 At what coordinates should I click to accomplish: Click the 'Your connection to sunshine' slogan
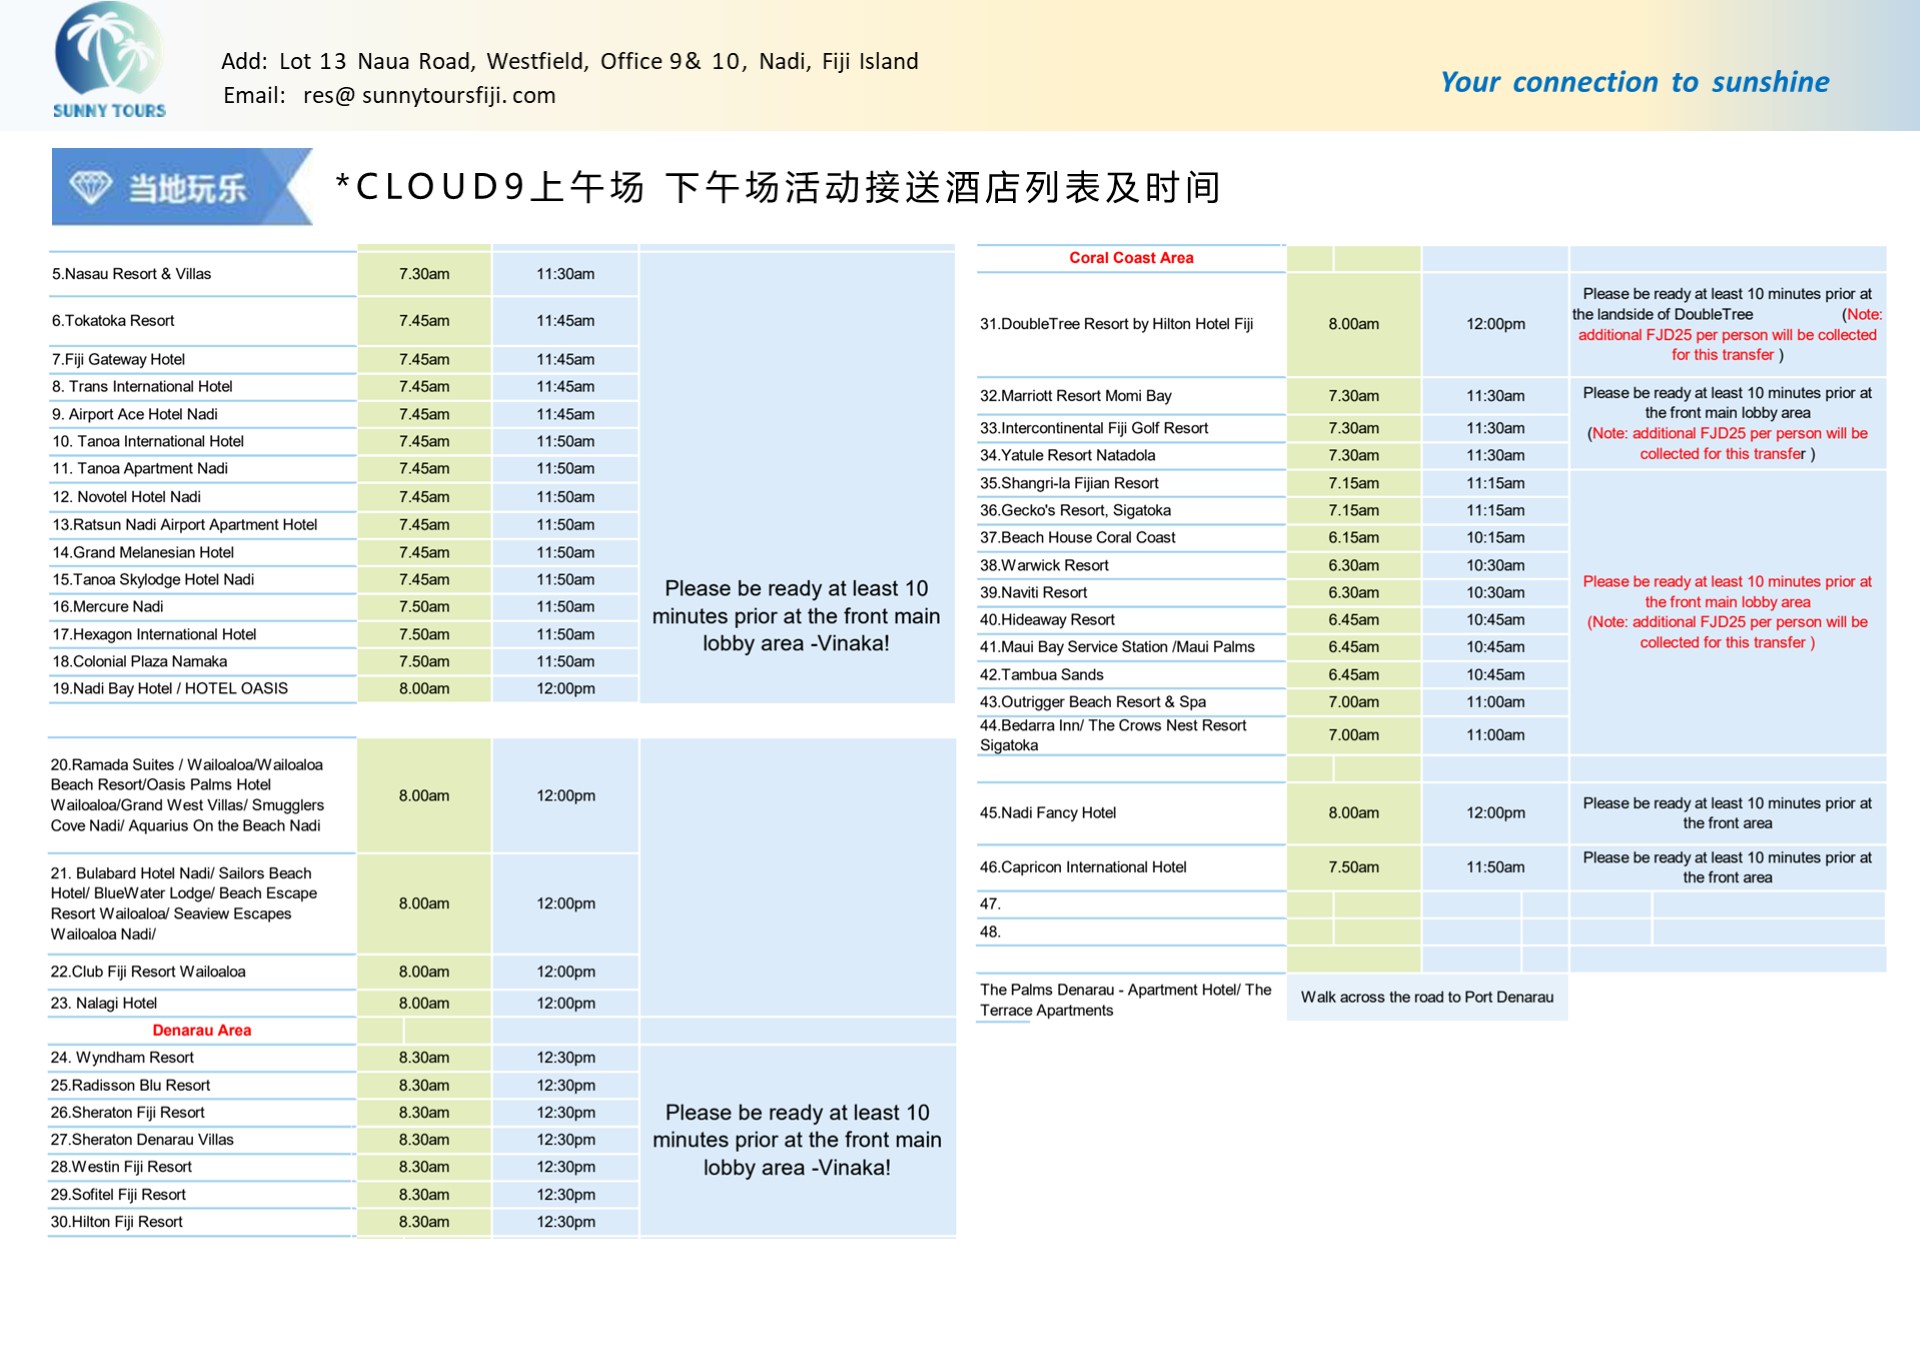coord(1634,82)
